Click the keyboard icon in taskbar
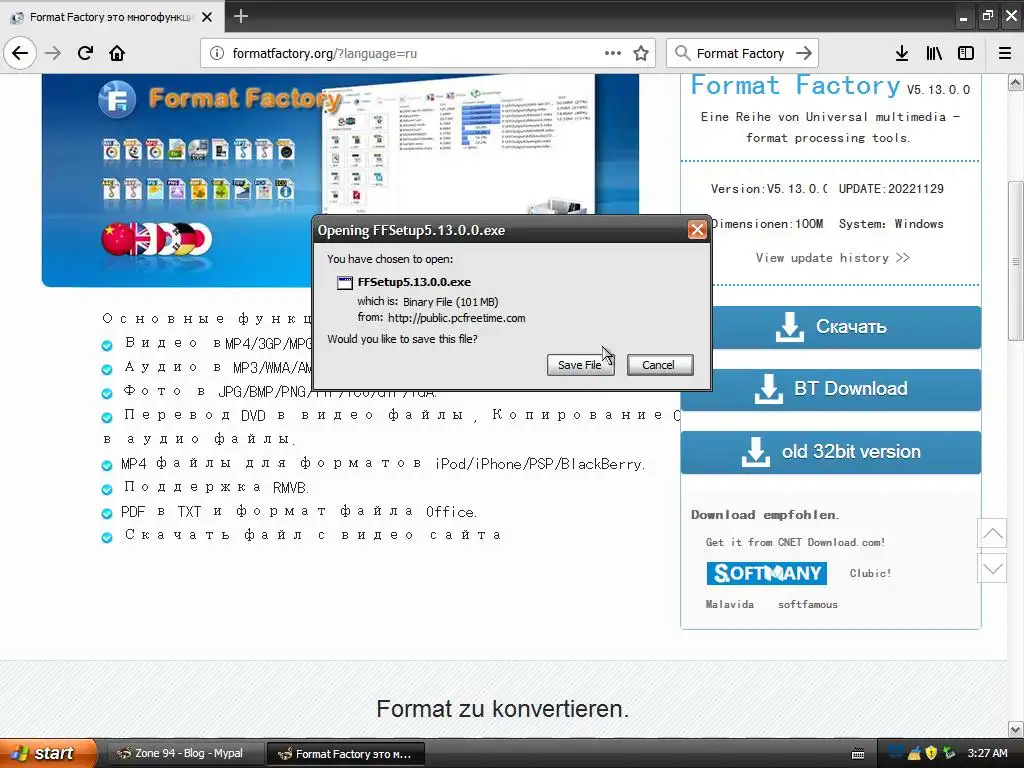 click(858, 754)
